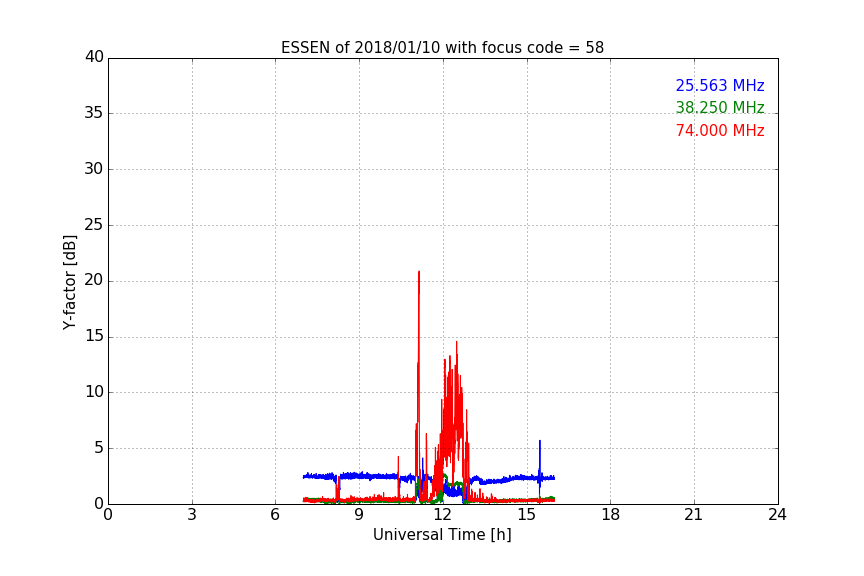Click the x-axis tick label '18'
864x576 pixels.
[611, 515]
